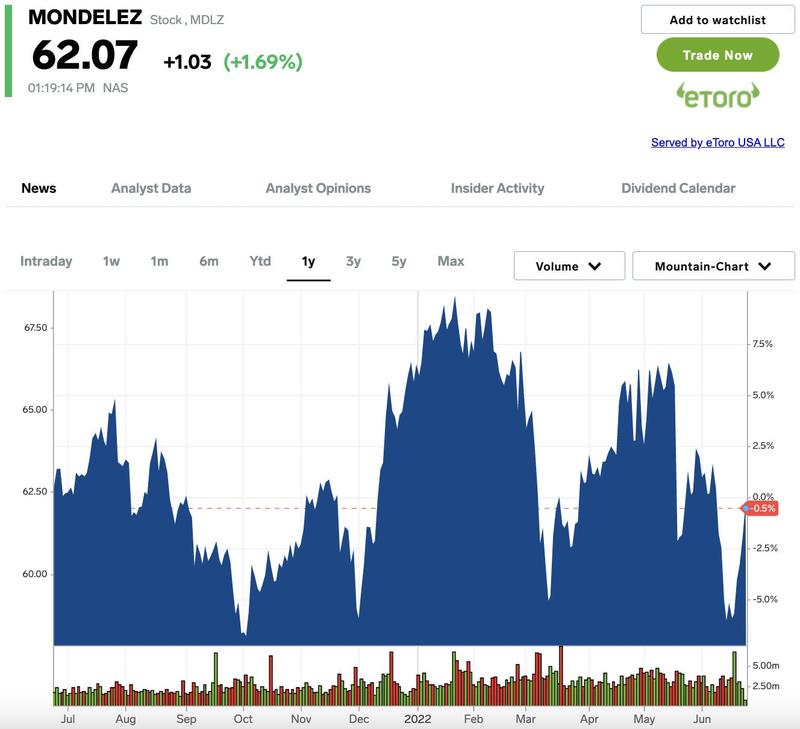Click the MONDELEZ stock title
This screenshot has width=800, height=729.
[85, 17]
